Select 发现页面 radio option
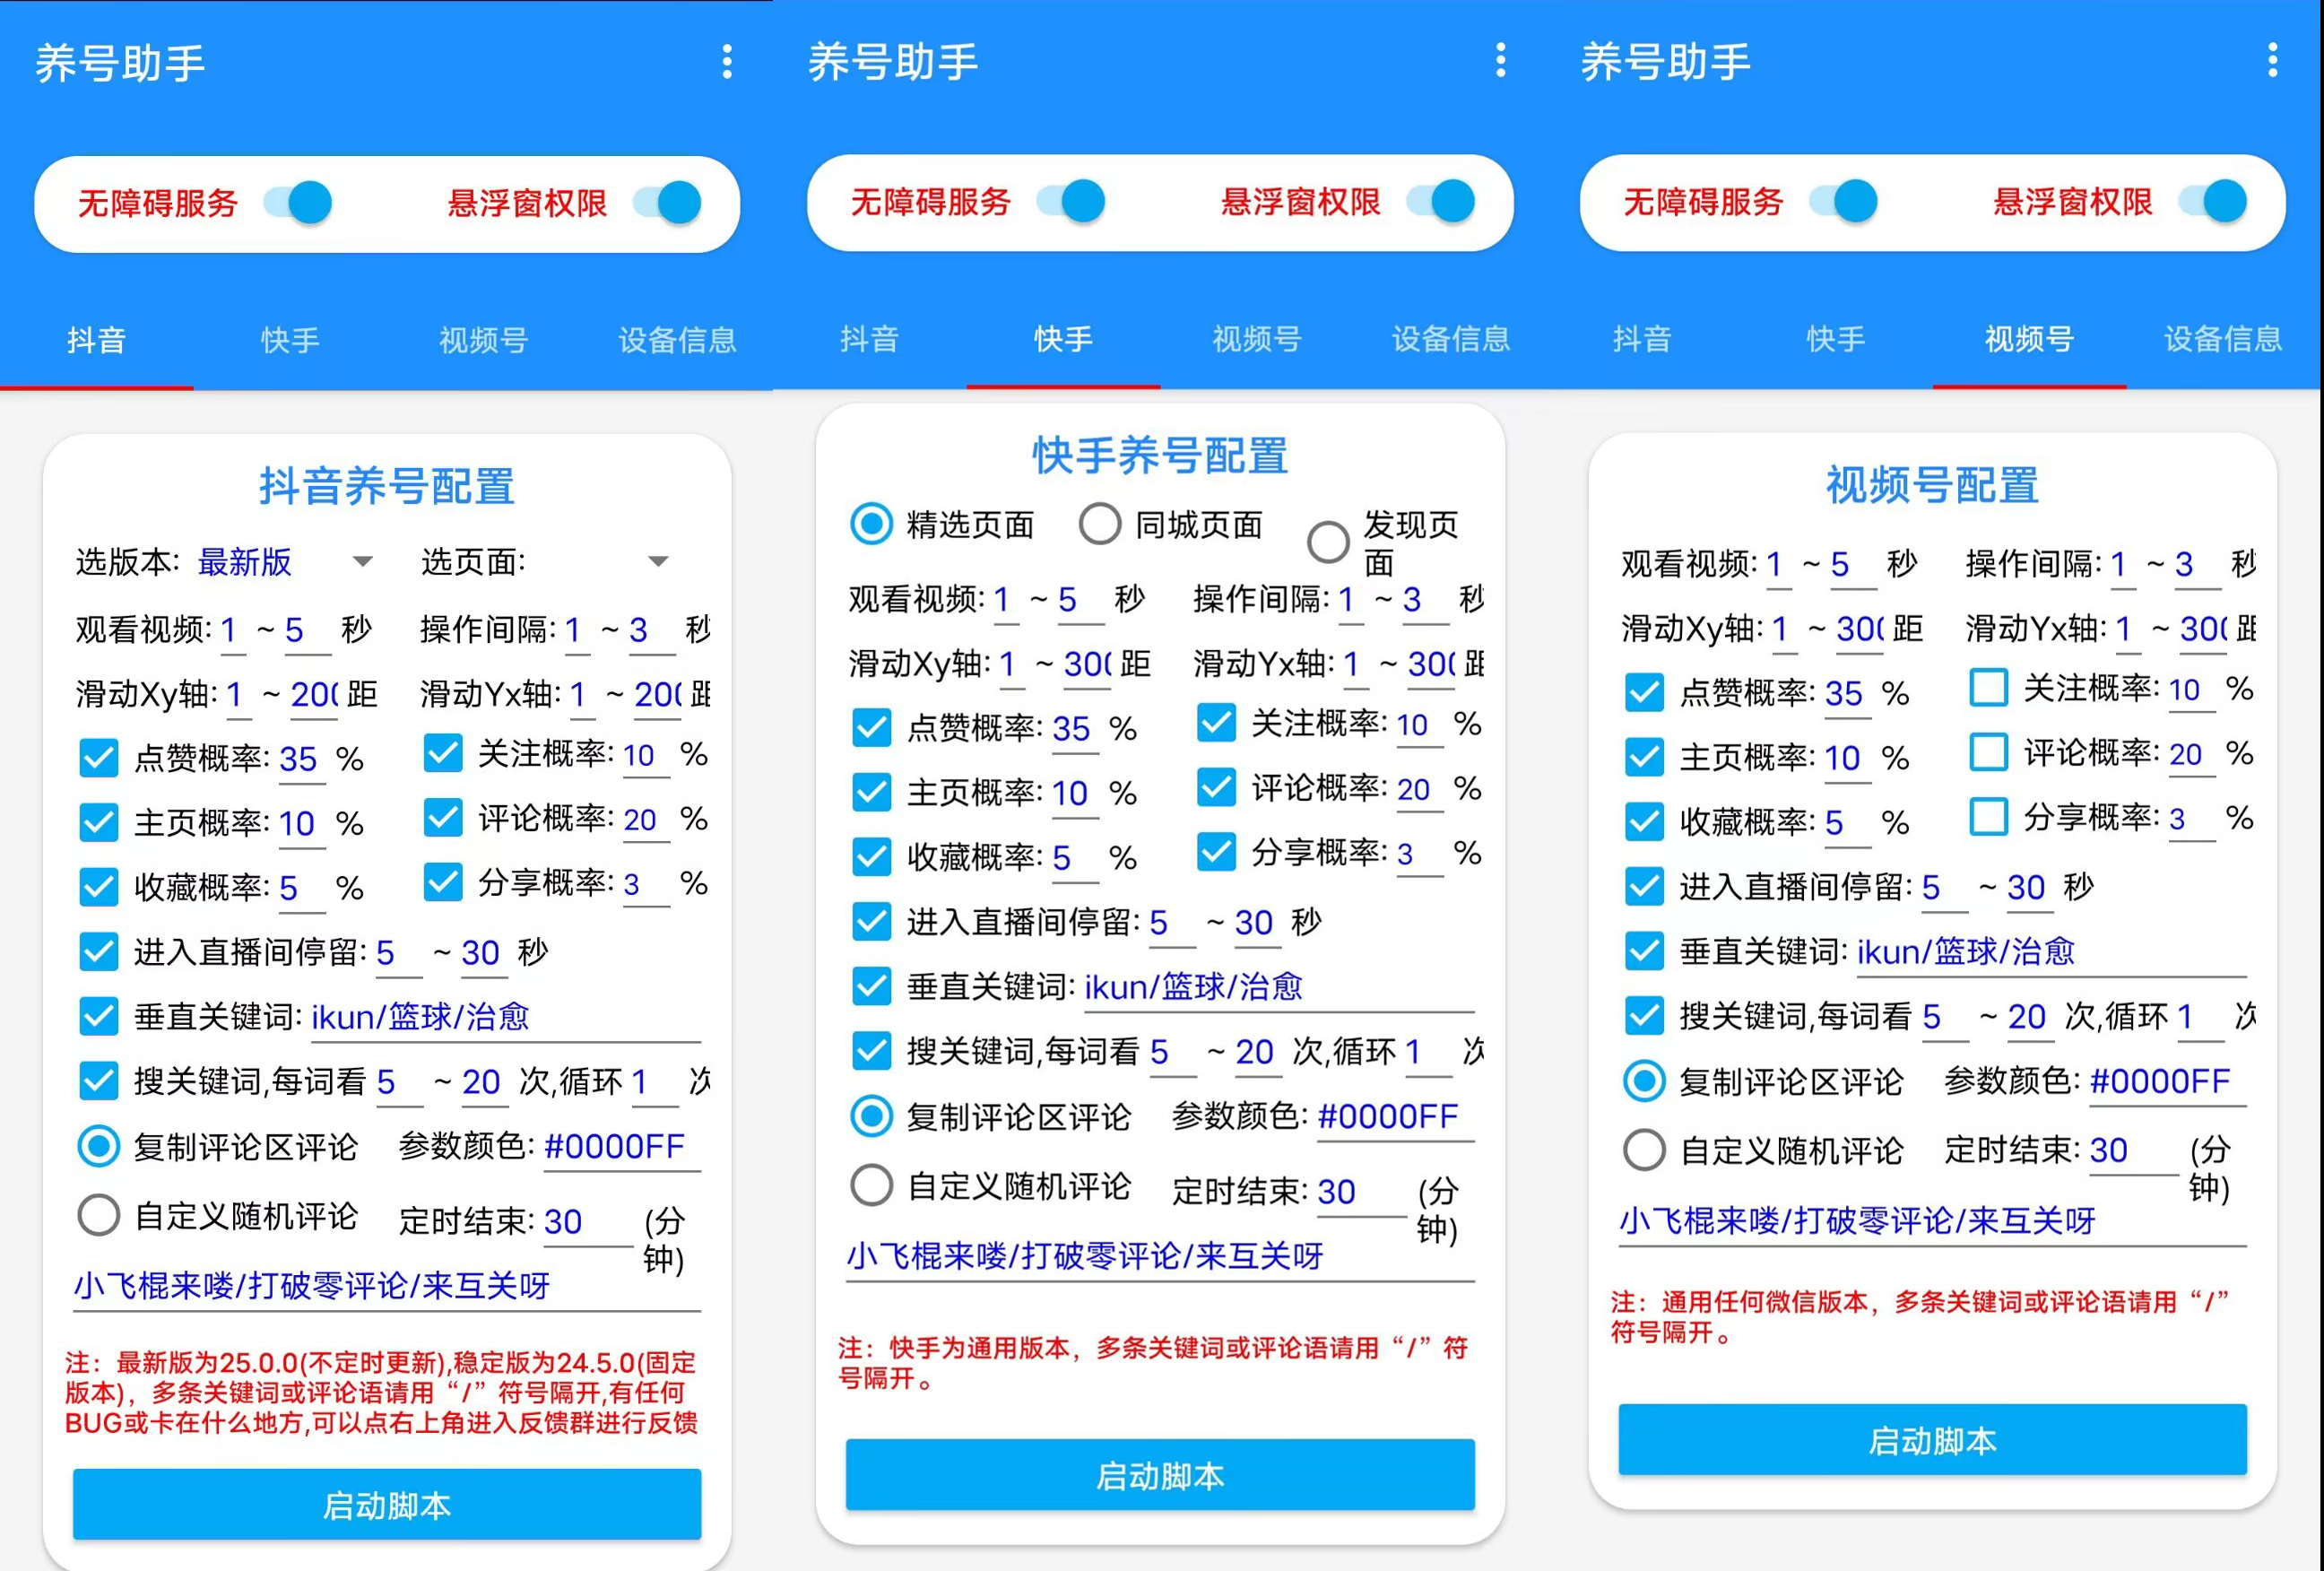This screenshot has width=2324, height=1571. (1328, 542)
